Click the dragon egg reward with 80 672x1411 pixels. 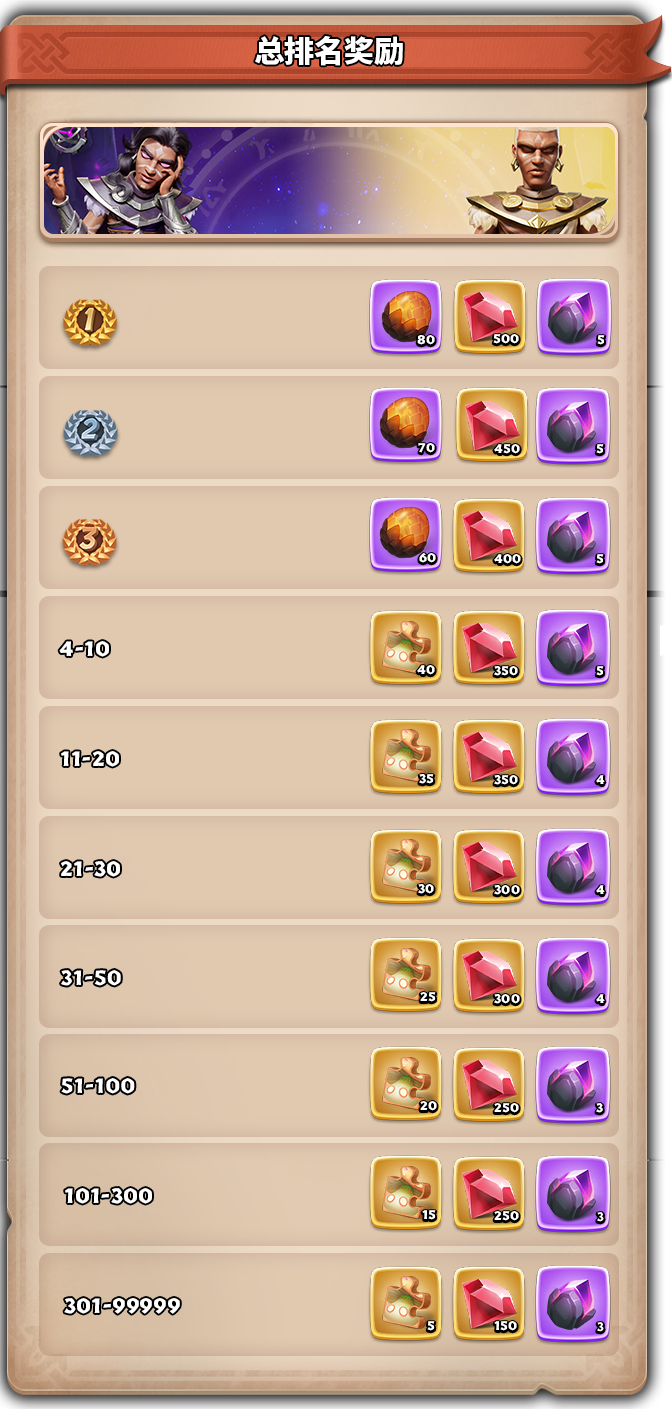pos(406,317)
